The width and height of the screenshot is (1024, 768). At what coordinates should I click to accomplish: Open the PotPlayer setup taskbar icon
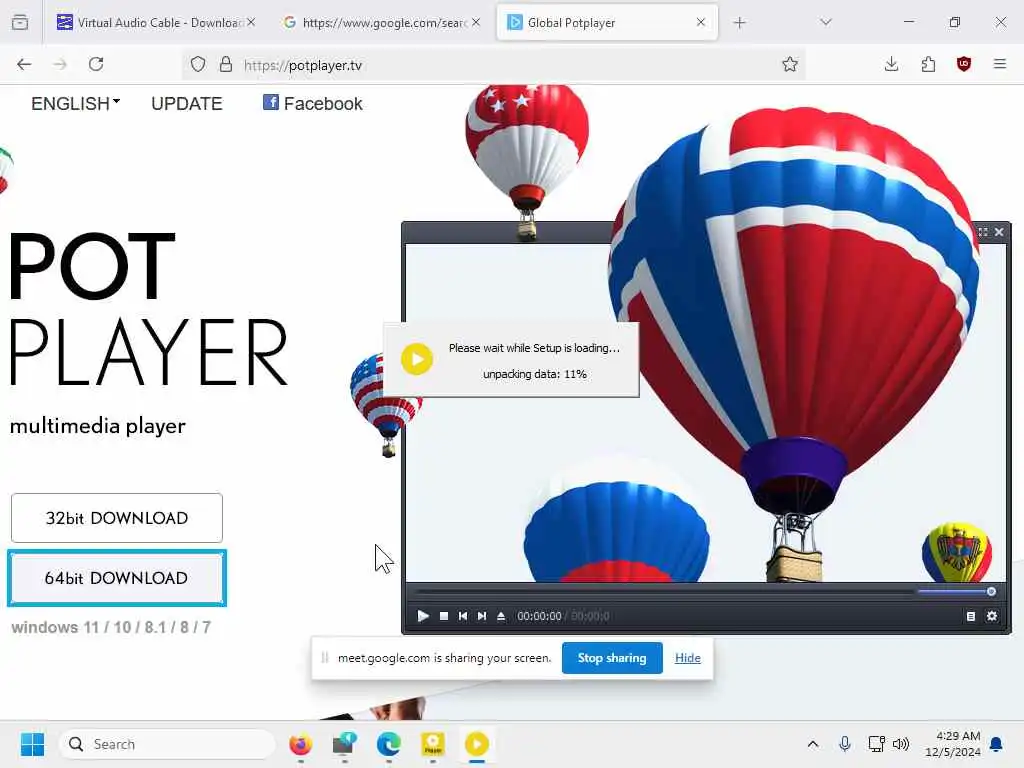pos(477,744)
